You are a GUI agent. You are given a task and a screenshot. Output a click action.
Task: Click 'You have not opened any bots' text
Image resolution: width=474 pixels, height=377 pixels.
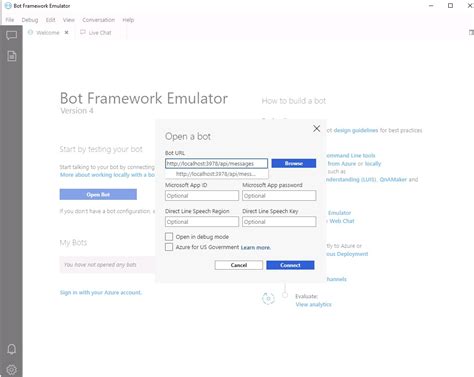pos(100,265)
